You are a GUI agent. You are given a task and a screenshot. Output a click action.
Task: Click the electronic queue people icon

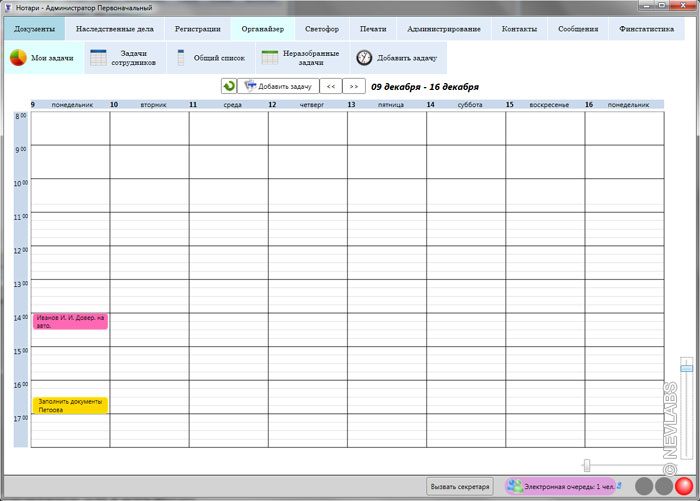point(514,486)
